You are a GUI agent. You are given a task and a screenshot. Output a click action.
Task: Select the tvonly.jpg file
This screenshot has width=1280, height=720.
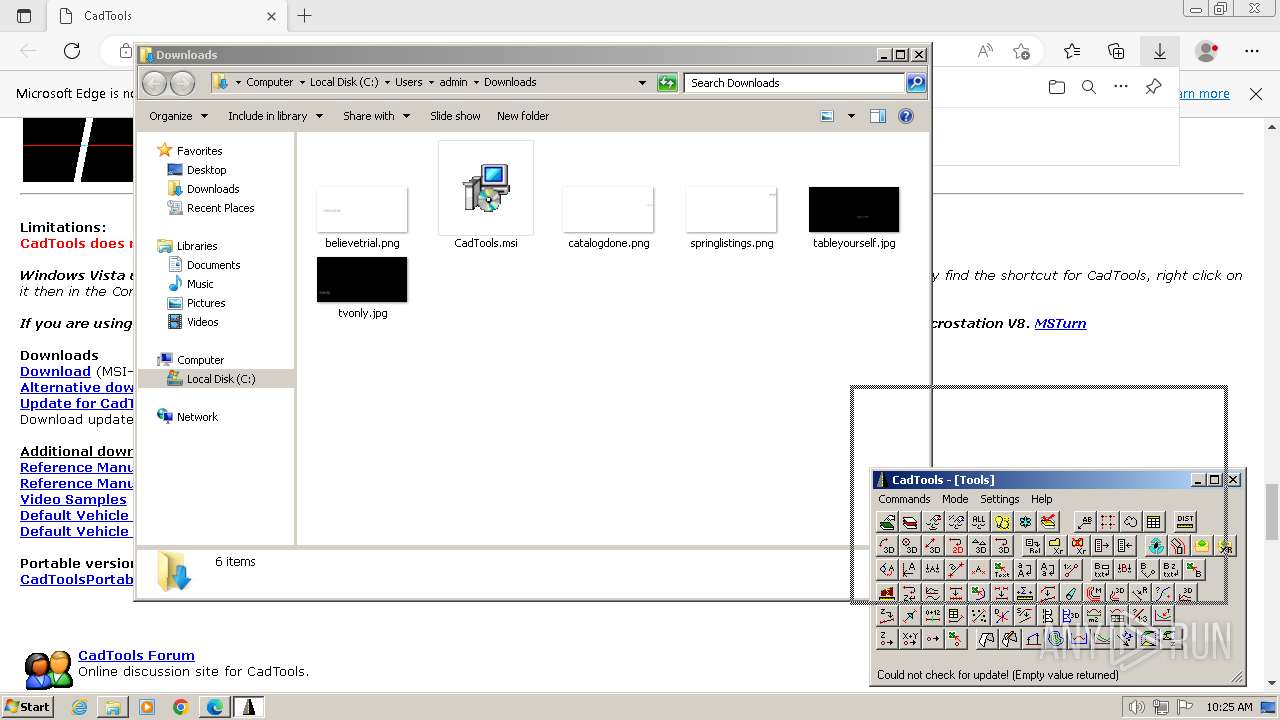(362, 288)
